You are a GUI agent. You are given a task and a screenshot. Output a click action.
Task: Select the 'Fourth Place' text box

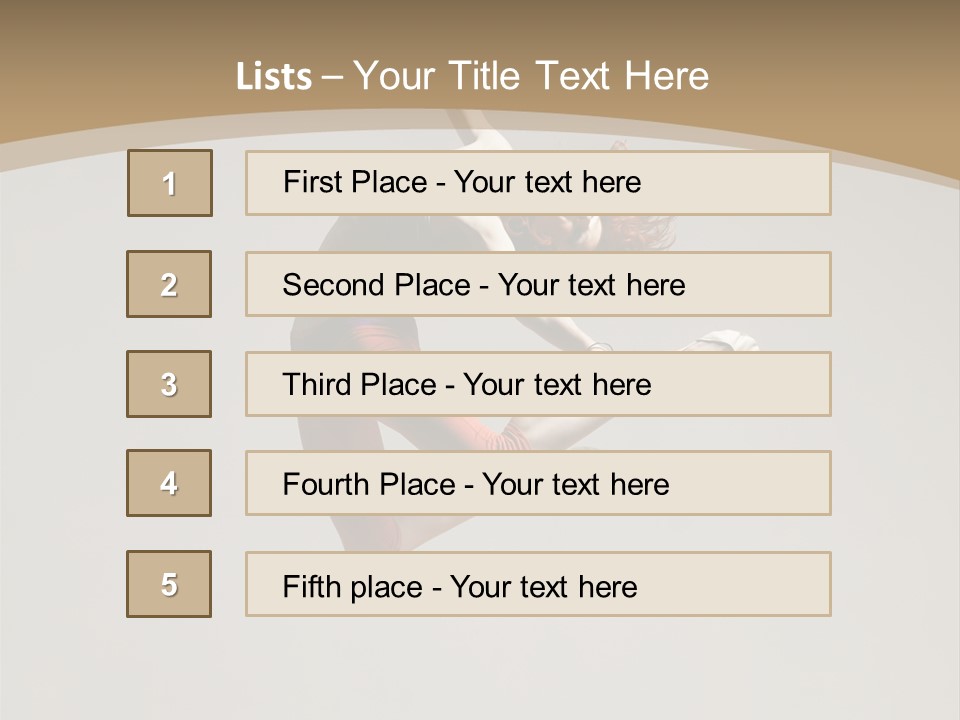point(538,484)
